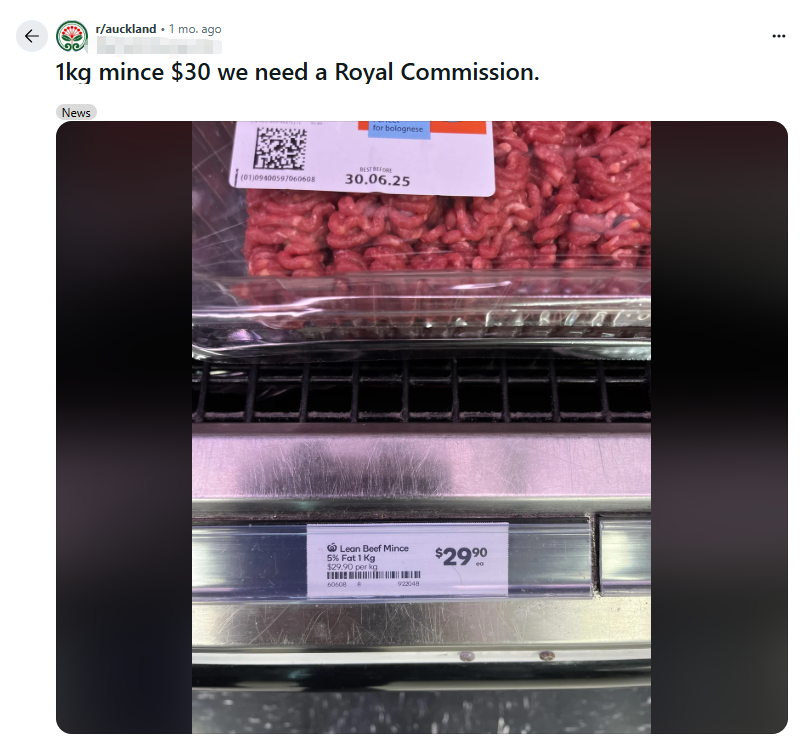Click the 30.06.25 best before date
Screen dimensions: 809x741
377,180
